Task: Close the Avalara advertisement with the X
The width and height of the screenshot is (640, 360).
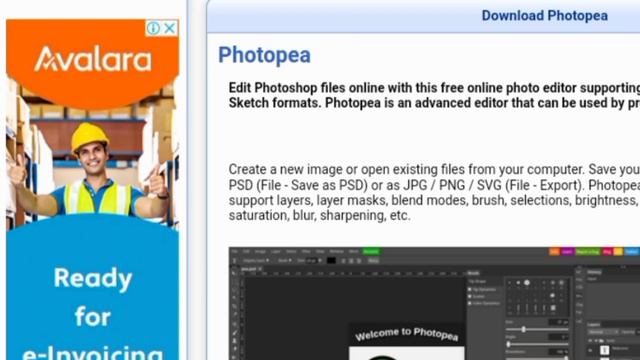Action: 170,28
